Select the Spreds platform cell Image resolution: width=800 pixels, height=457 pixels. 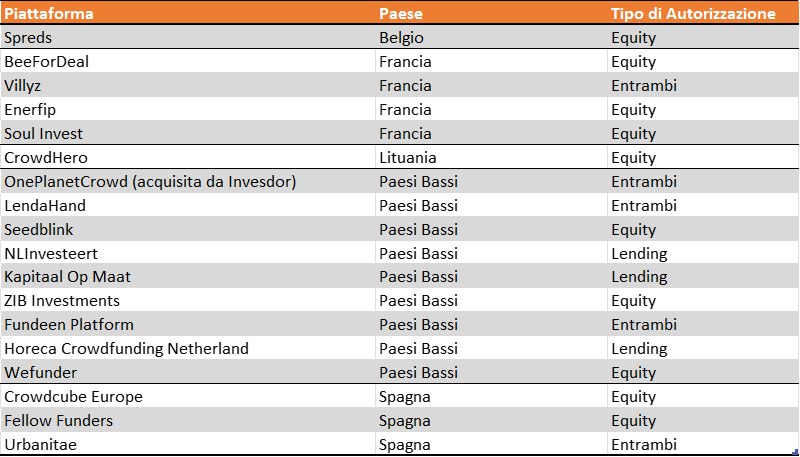29,38
